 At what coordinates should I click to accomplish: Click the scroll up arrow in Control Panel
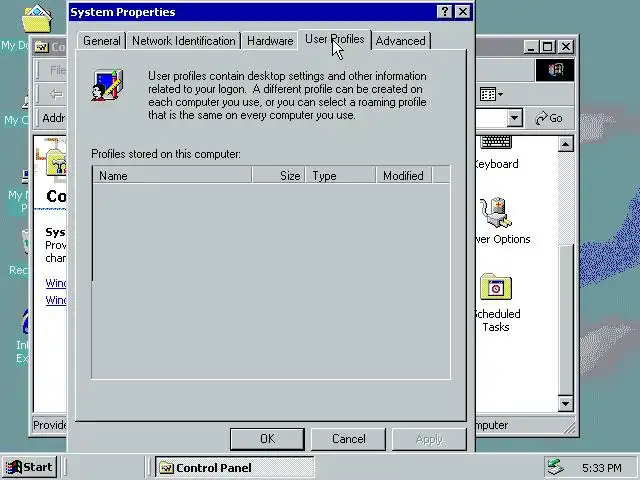click(x=566, y=144)
